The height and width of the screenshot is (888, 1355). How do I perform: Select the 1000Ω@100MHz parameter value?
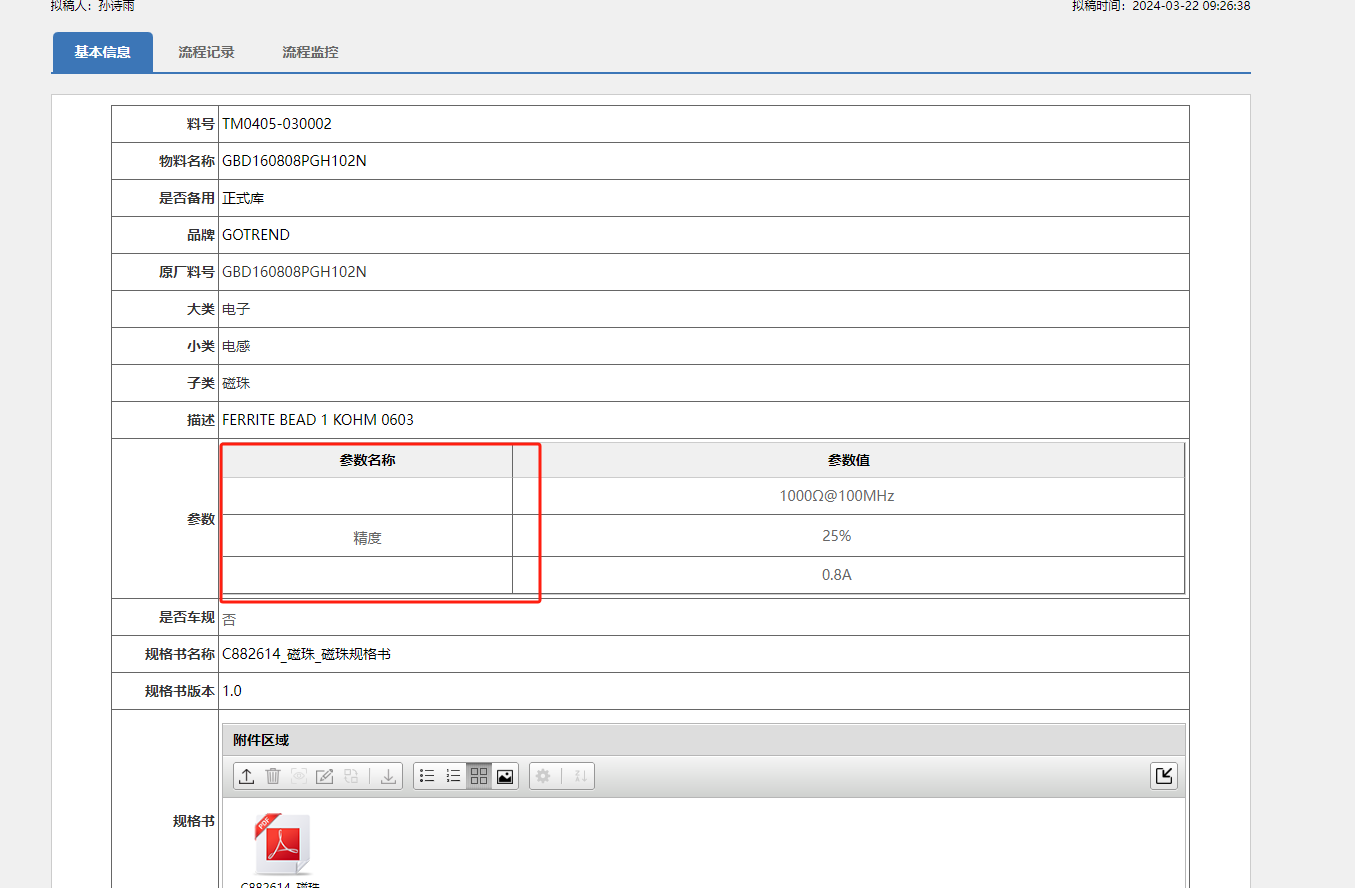(836, 496)
